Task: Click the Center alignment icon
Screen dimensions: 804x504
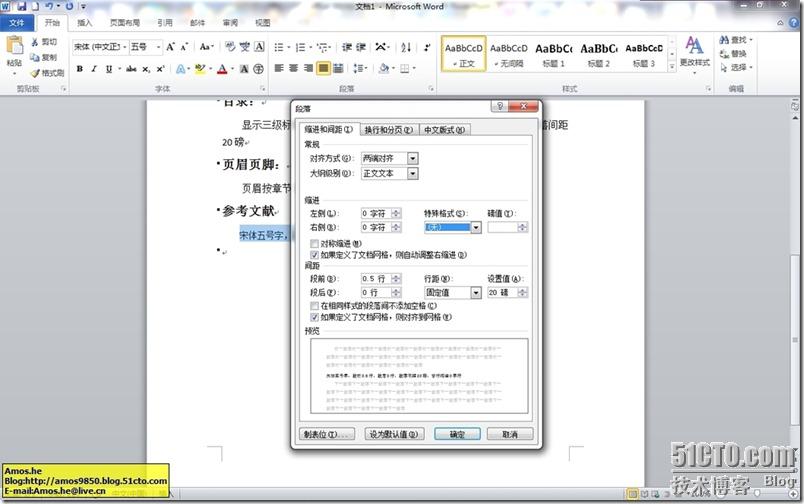Action: click(x=294, y=68)
